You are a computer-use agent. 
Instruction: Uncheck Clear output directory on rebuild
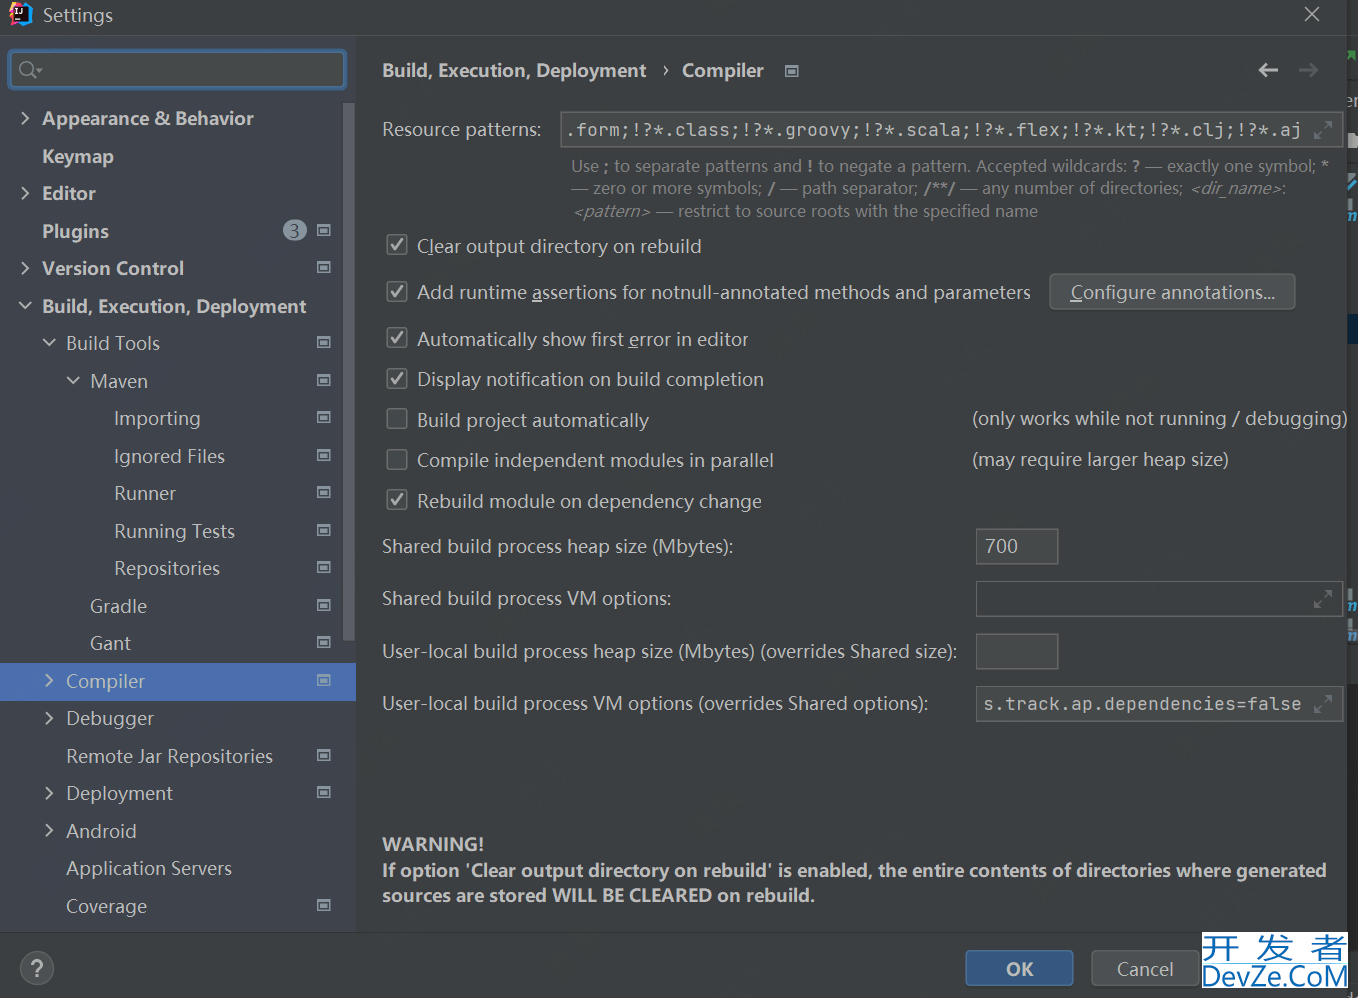pos(397,245)
